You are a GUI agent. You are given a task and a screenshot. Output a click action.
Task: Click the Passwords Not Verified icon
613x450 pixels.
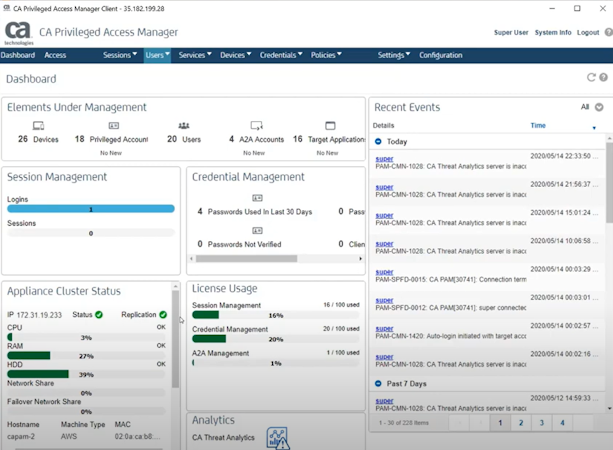(x=257, y=231)
